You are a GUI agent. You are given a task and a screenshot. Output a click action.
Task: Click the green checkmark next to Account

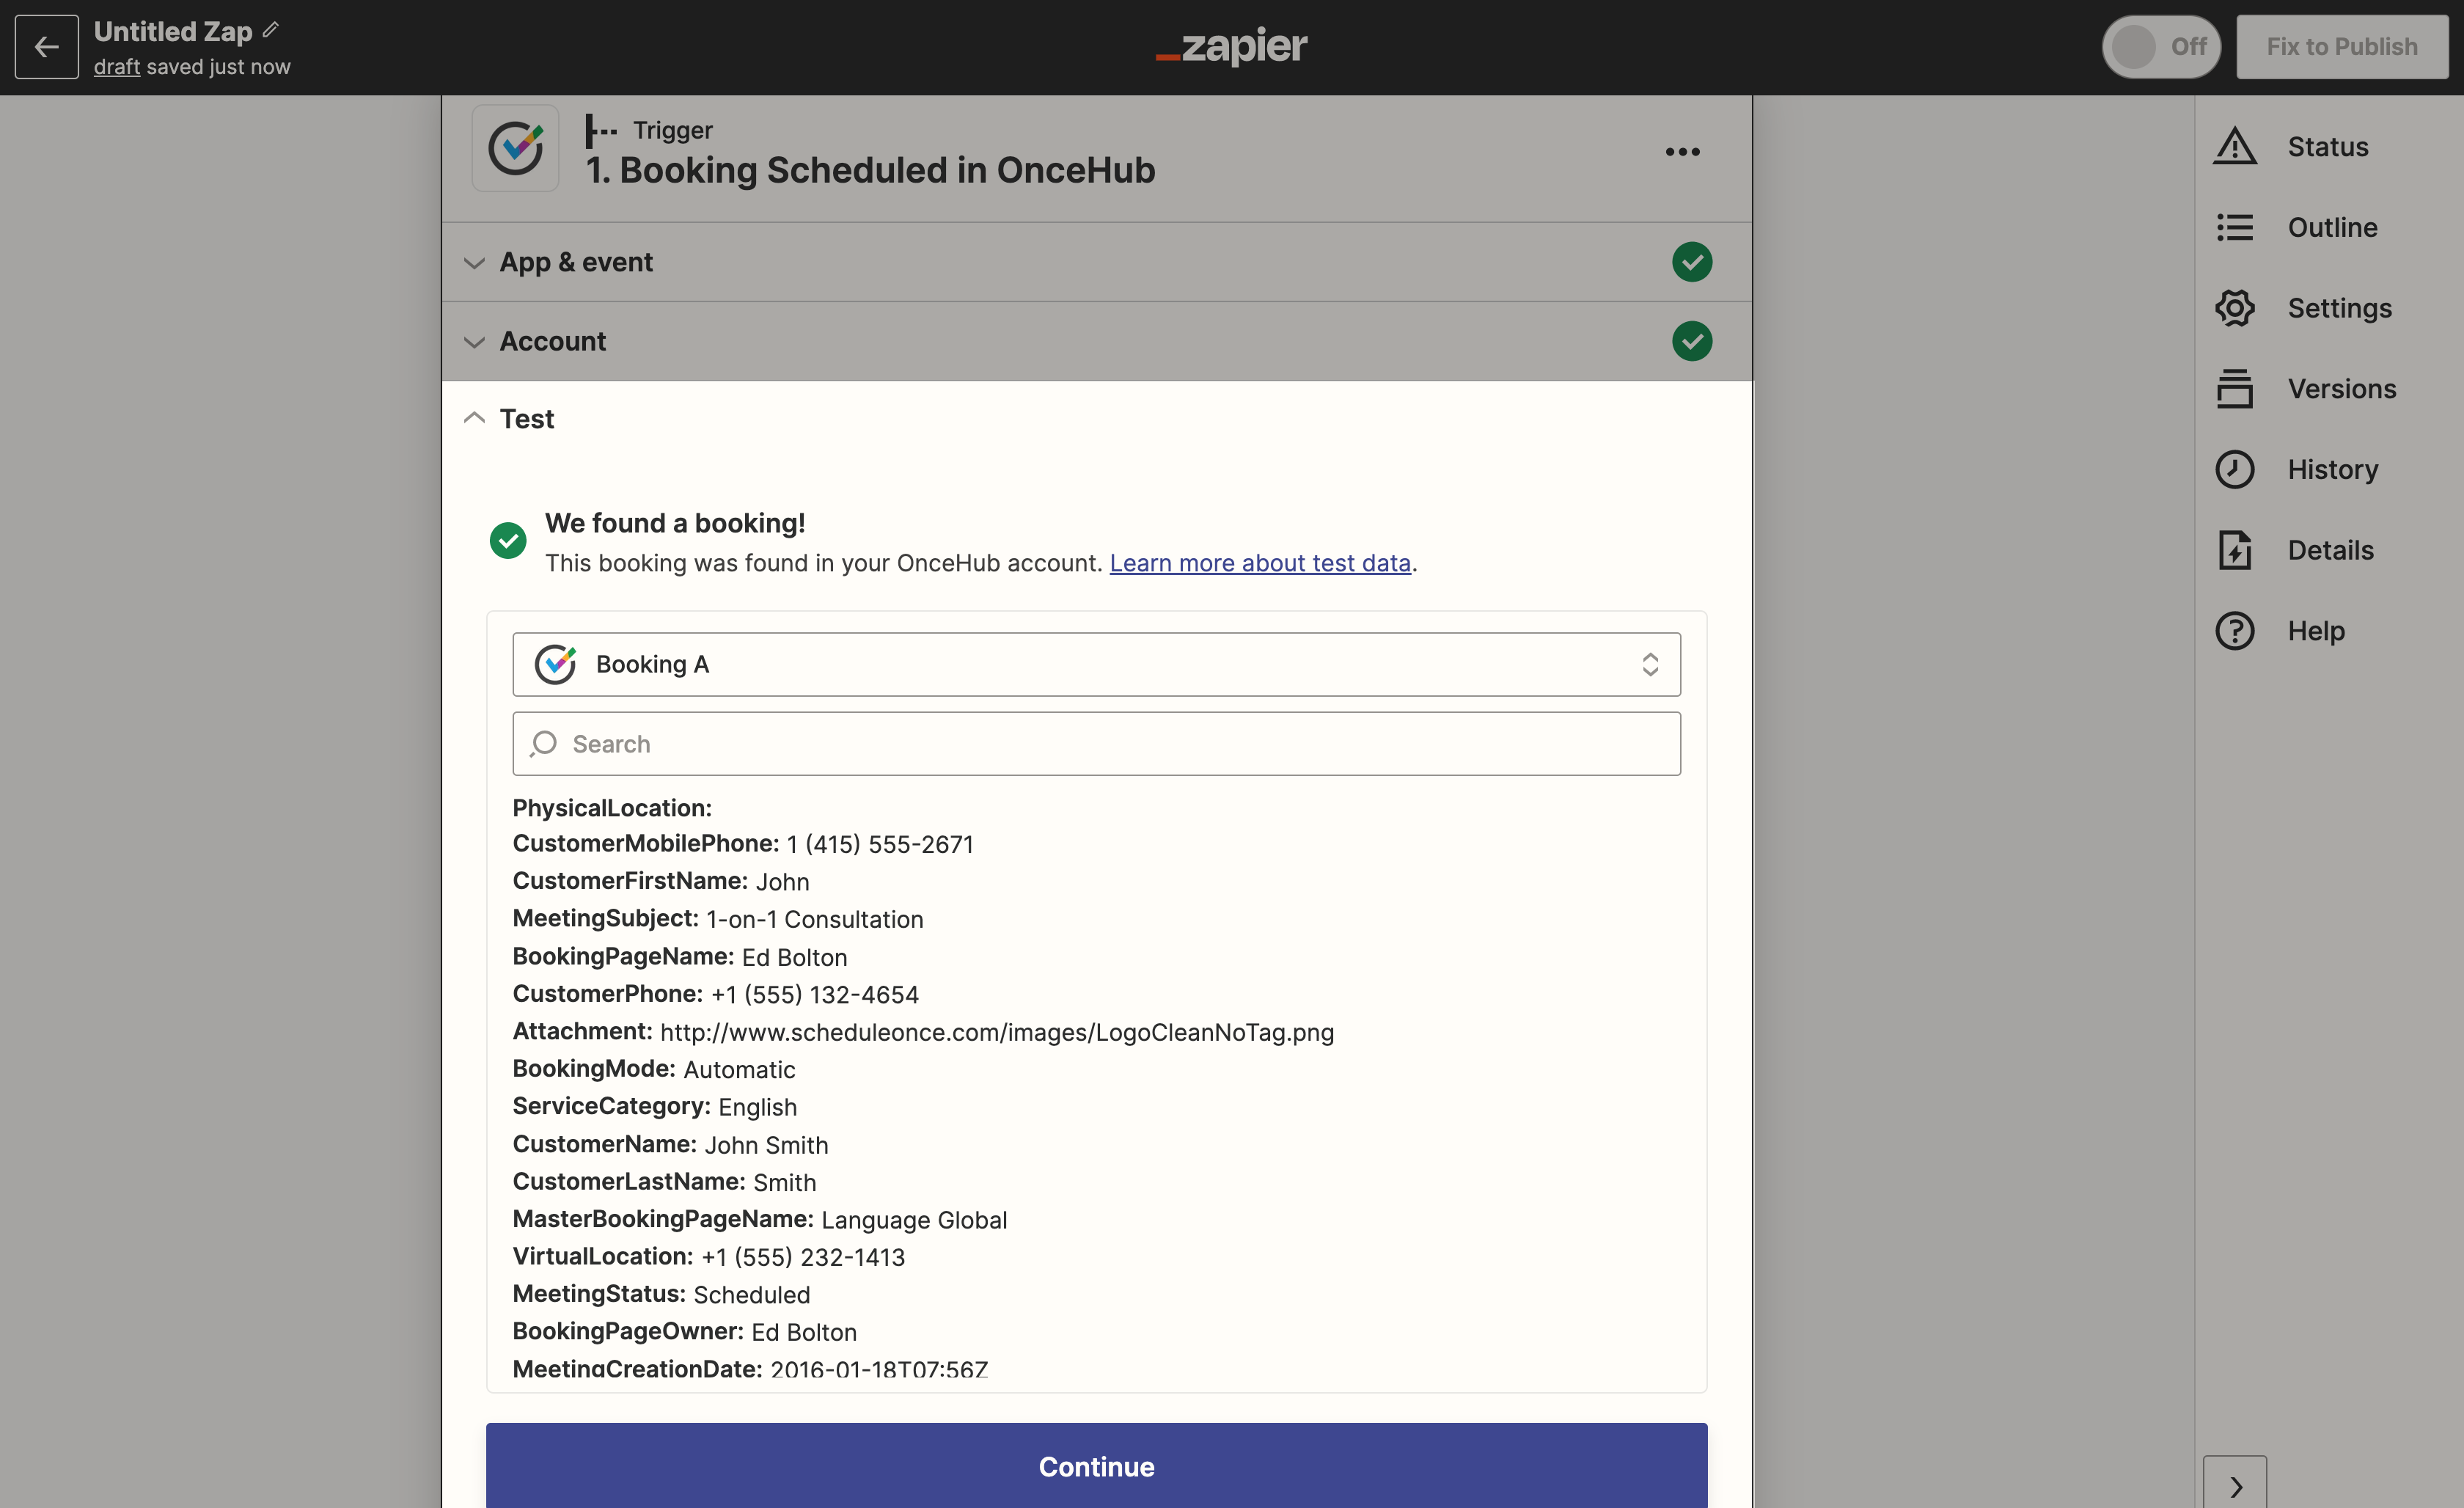1691,341
